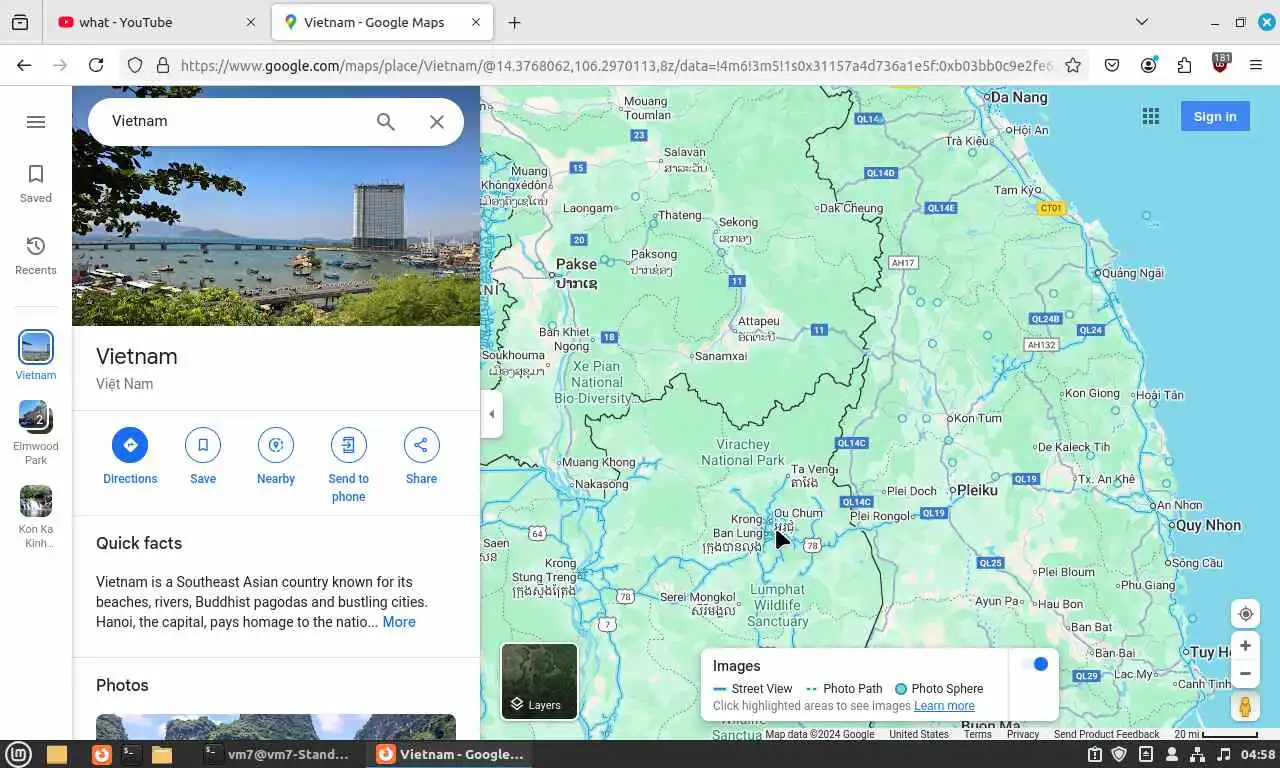Open Recents in sidebar

pos(36,256)
